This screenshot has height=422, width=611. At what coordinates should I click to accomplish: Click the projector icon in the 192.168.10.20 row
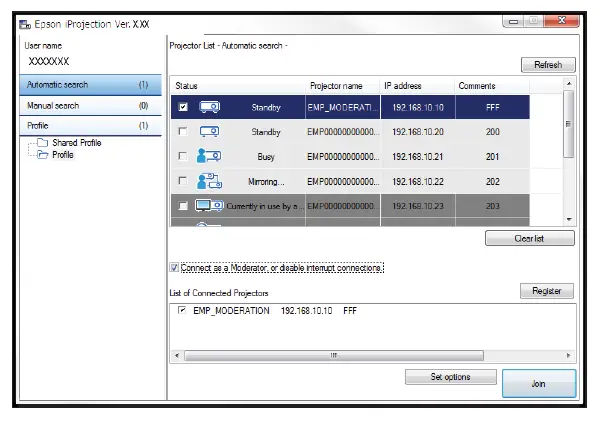tap(210, 131)
